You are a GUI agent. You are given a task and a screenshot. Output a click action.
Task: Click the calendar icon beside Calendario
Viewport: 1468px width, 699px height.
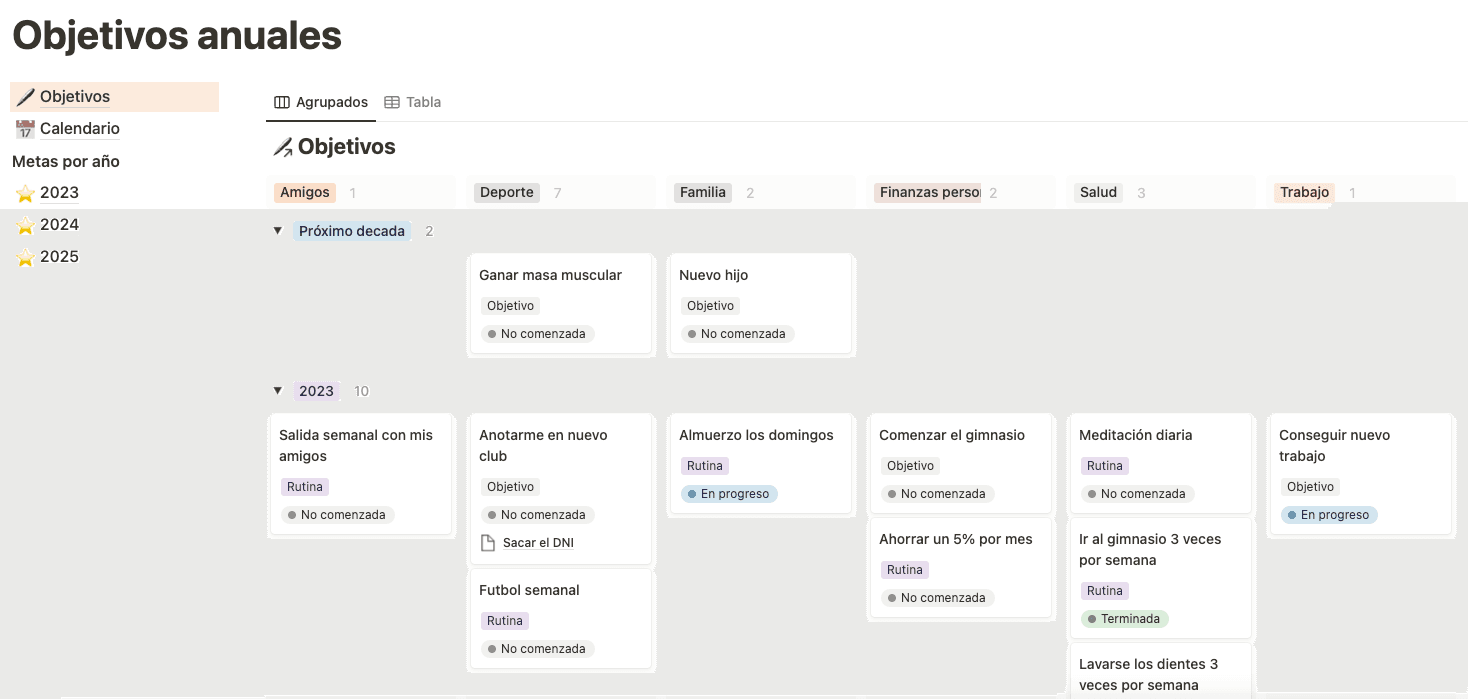tap(25, 129)
